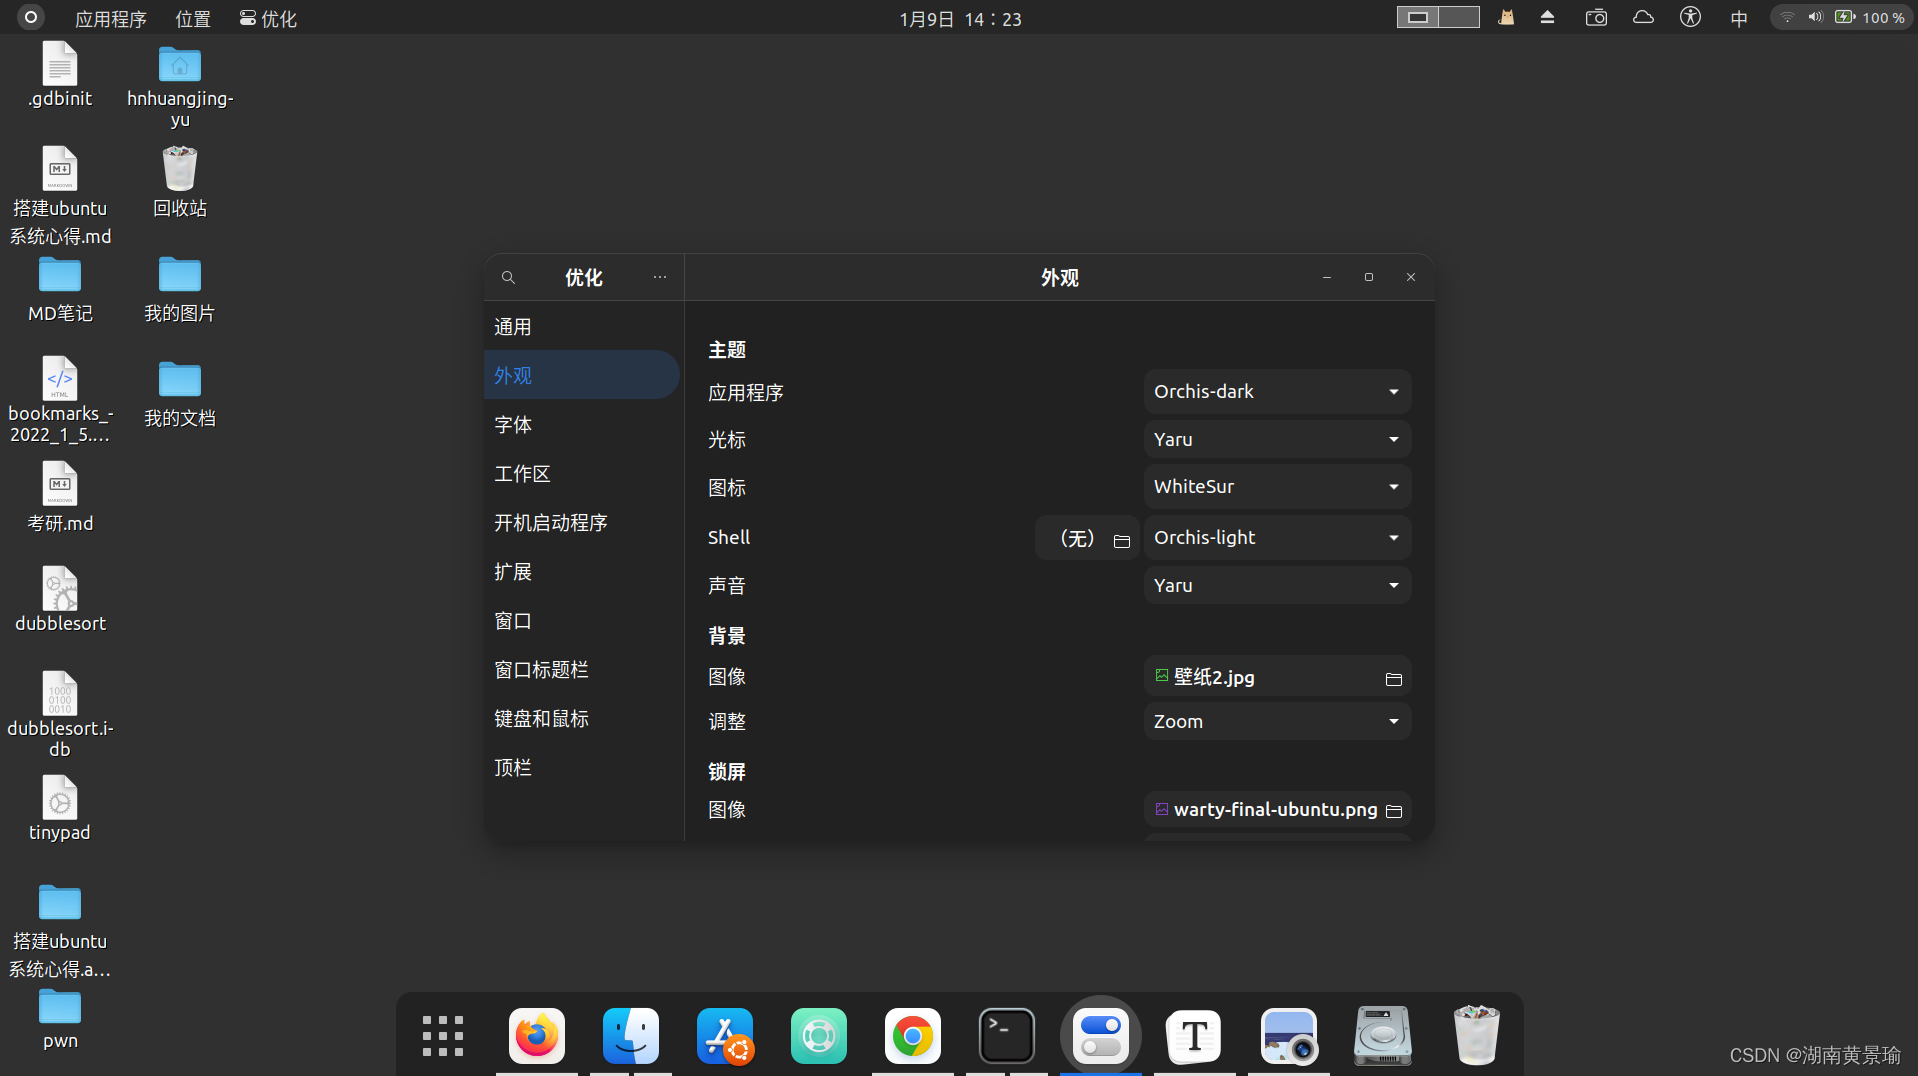Image resolution: width=1918 pixels, height=1076 pixels.
Task: Open the three-dot menu in the Tweaks header
Action: 659,278
